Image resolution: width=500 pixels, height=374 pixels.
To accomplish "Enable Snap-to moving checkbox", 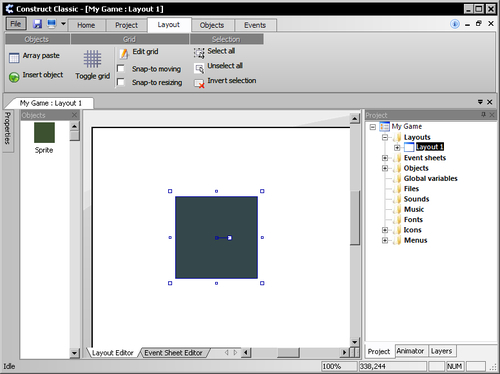I will coord(121,68).
